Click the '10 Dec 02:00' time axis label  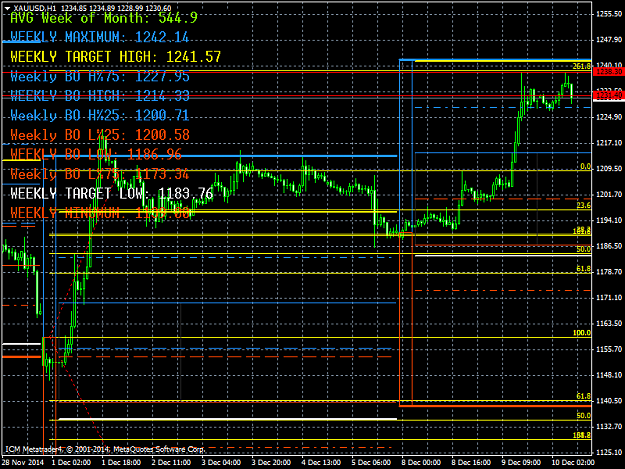[x=572, y=462]
